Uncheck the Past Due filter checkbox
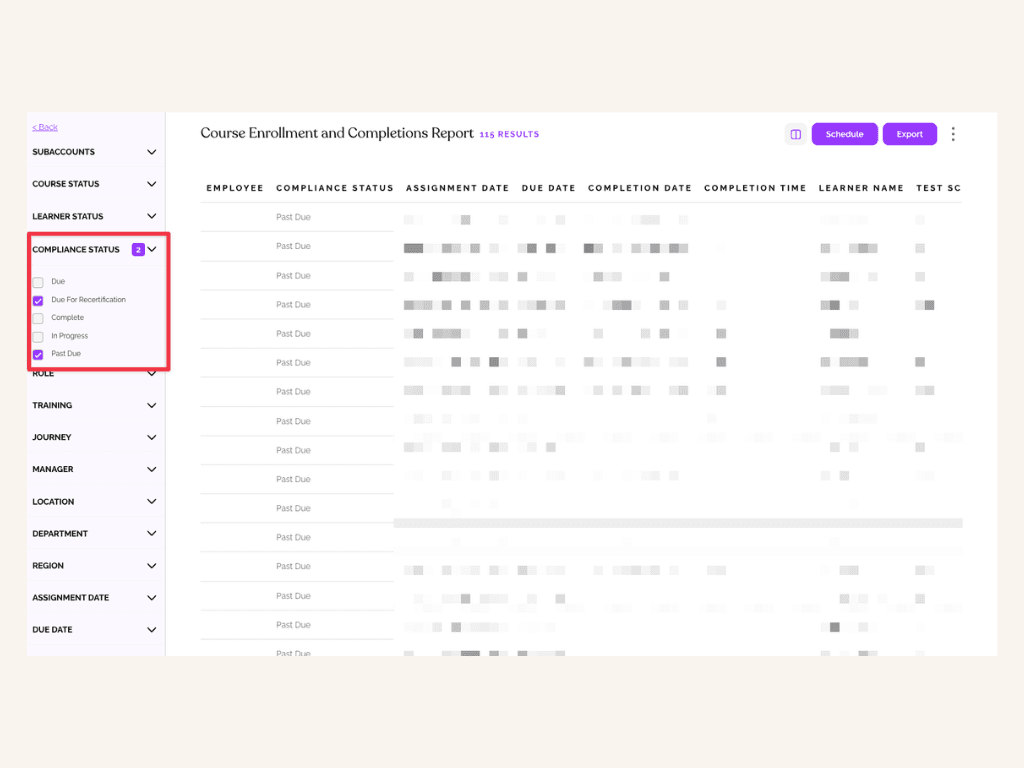The width and height of the screenshot is (1024, 768). [38, 355]
